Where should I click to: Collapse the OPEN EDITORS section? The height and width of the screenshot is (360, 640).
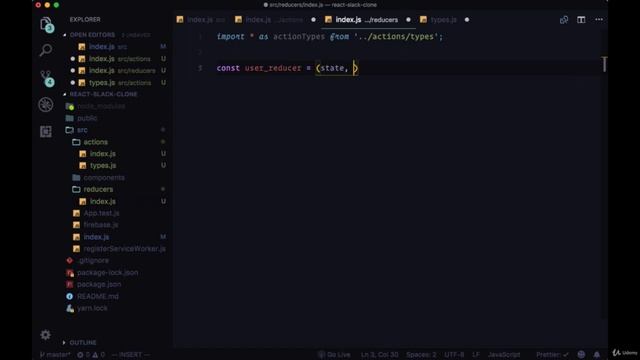(92, 35)
